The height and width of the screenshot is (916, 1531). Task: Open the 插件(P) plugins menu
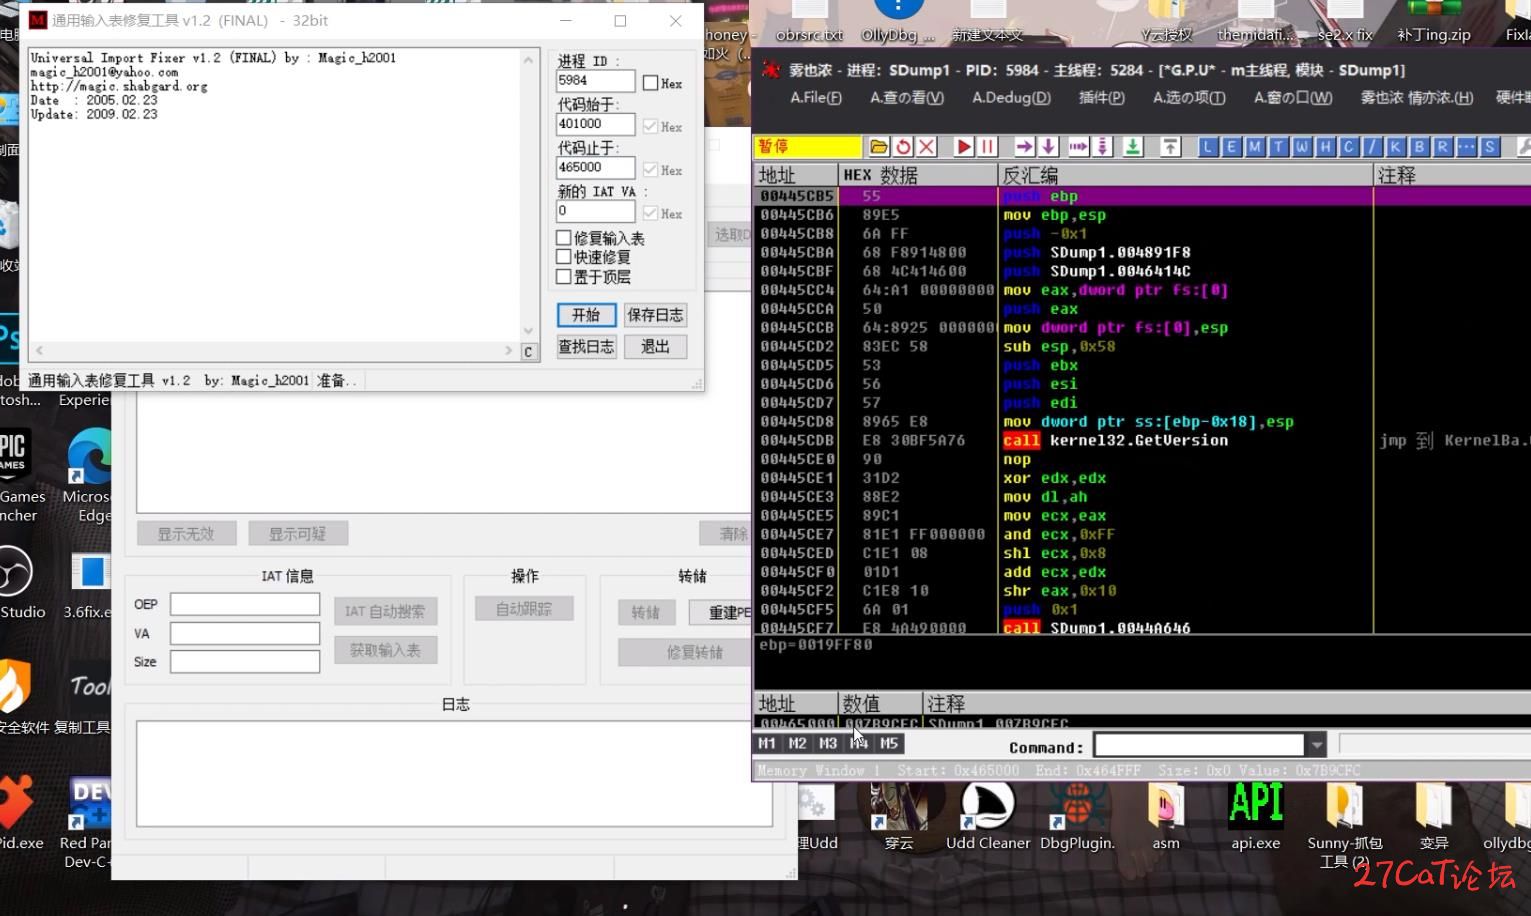[1102, 98]
